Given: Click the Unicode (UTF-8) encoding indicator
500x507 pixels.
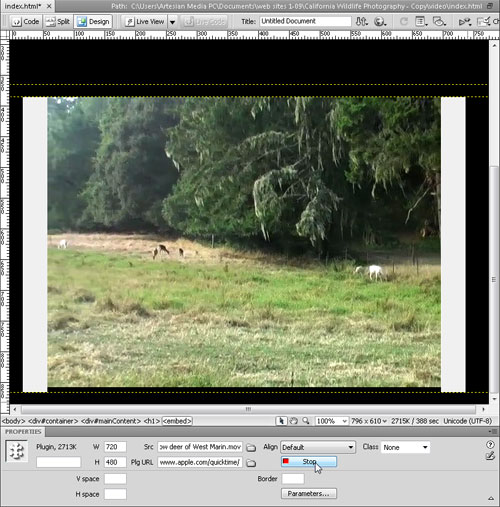Looking at the screenshot, I should (467, 421).
